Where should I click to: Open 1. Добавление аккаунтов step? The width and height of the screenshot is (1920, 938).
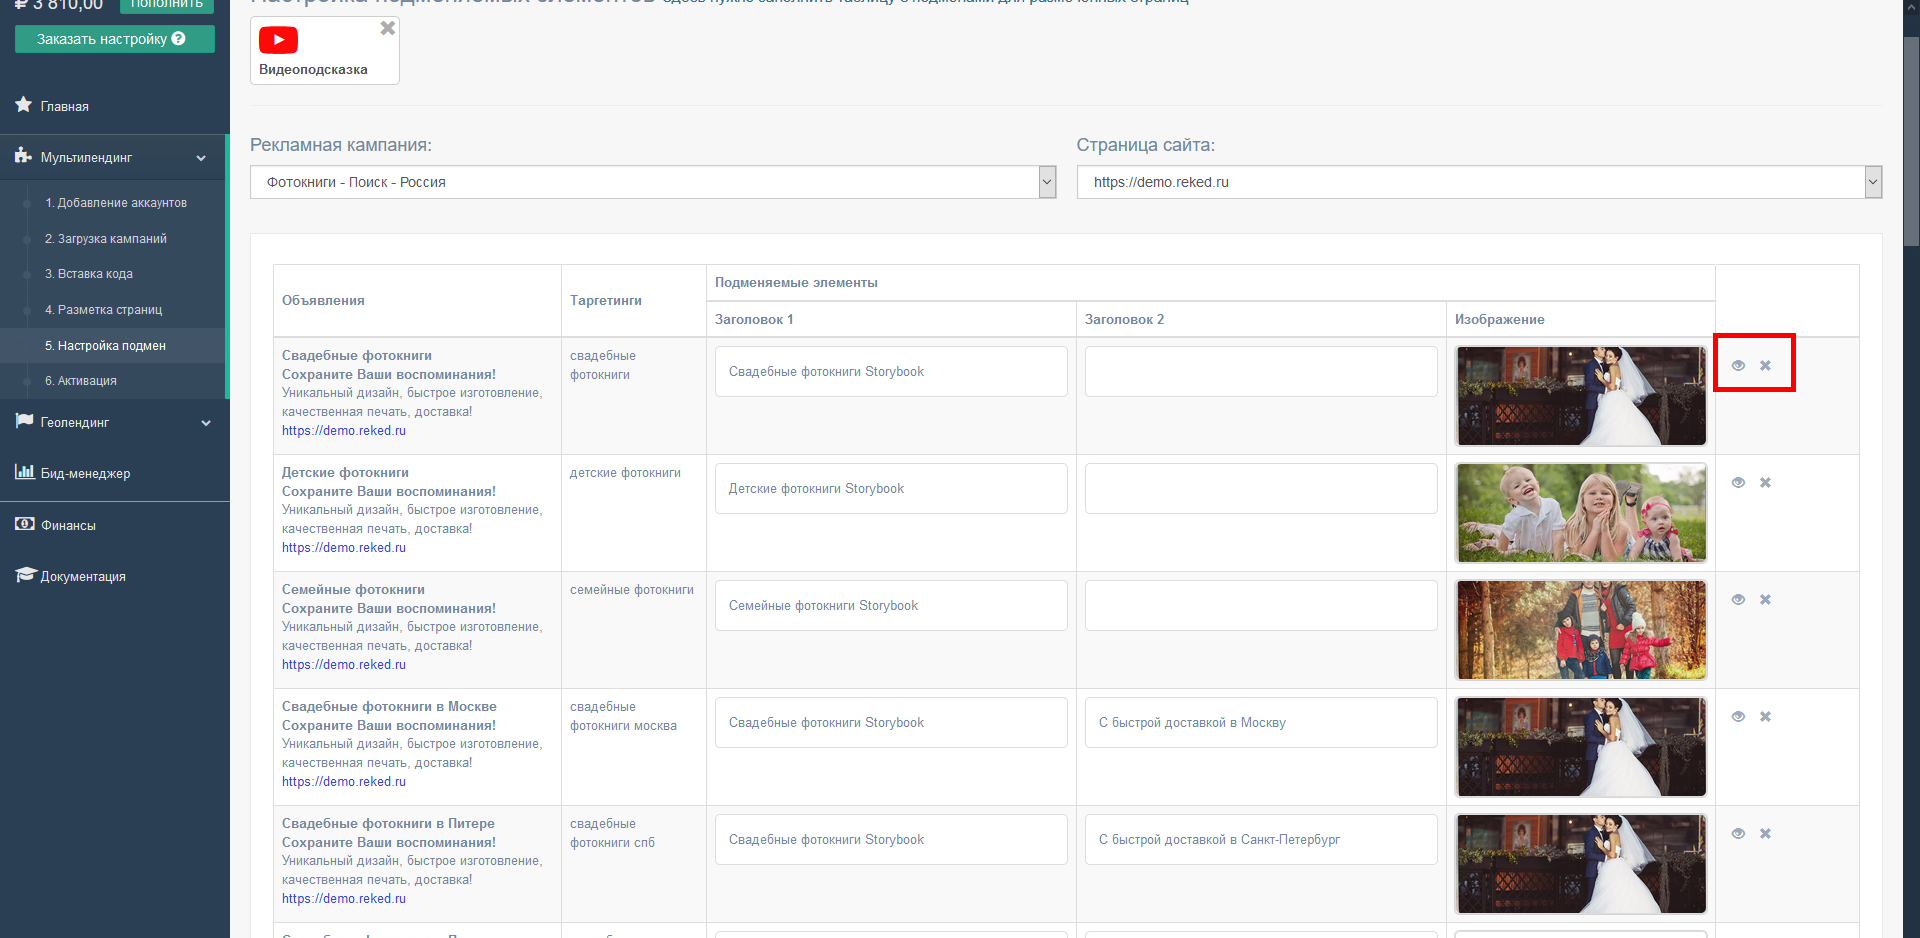[x=116, y=203]
